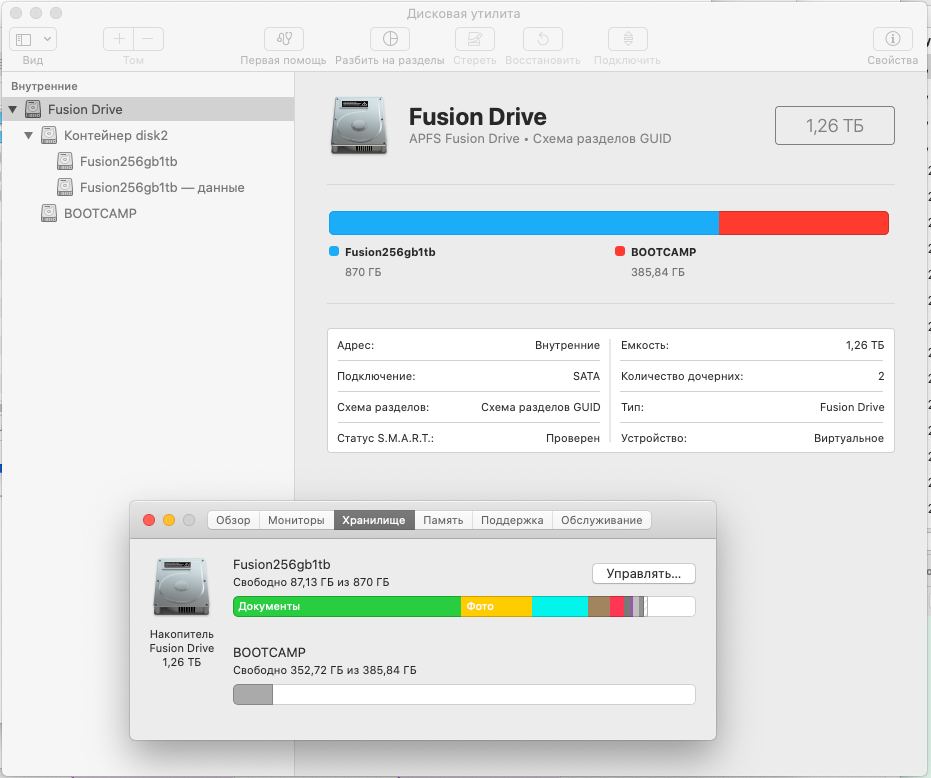Screen dimensions: 931x778
Task: Click the BOOTCAMP gray usage bar
Action: coord(253,694)
